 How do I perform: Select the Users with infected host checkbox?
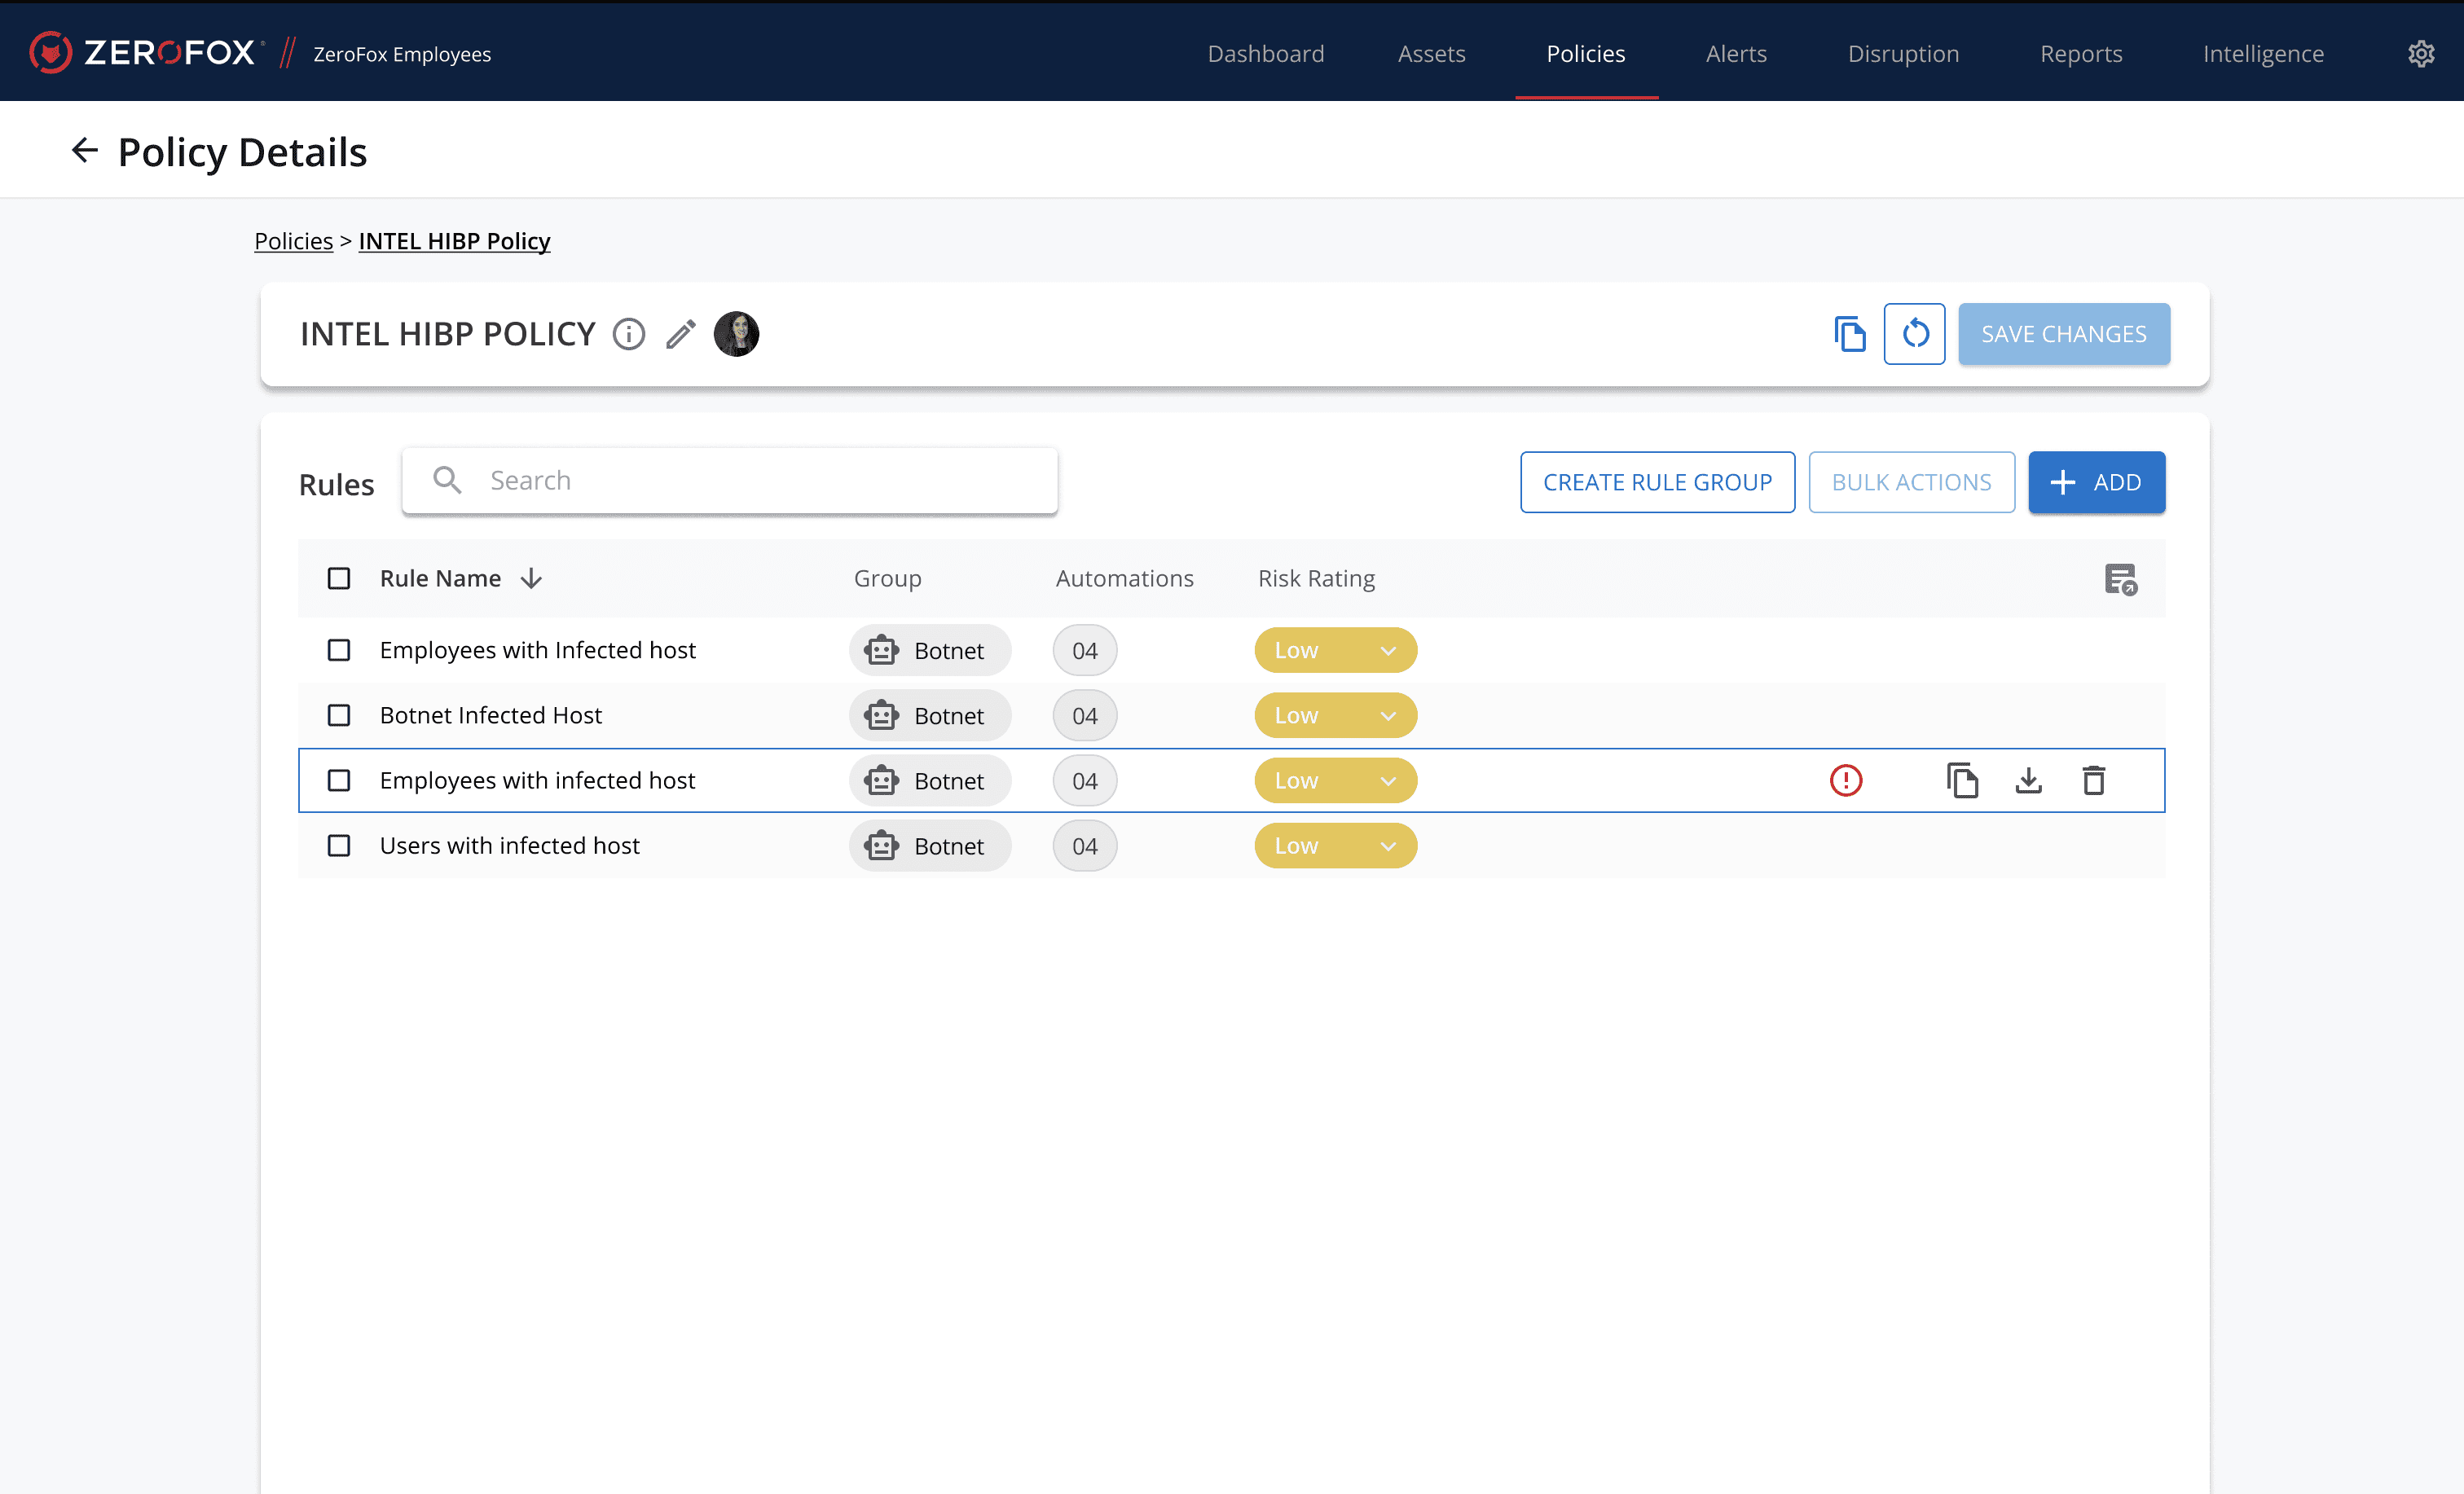click(x=339, y=846)
